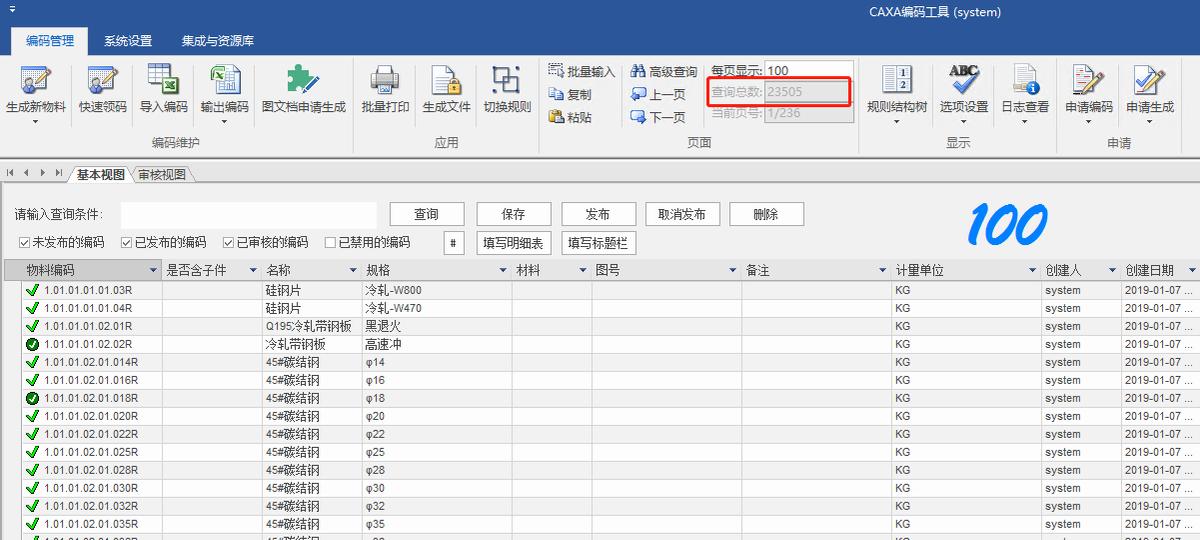Select cell 冷轧-W800 in 规格 column
The width and height of the screenshot is (1200, 540).
[437, 290]
